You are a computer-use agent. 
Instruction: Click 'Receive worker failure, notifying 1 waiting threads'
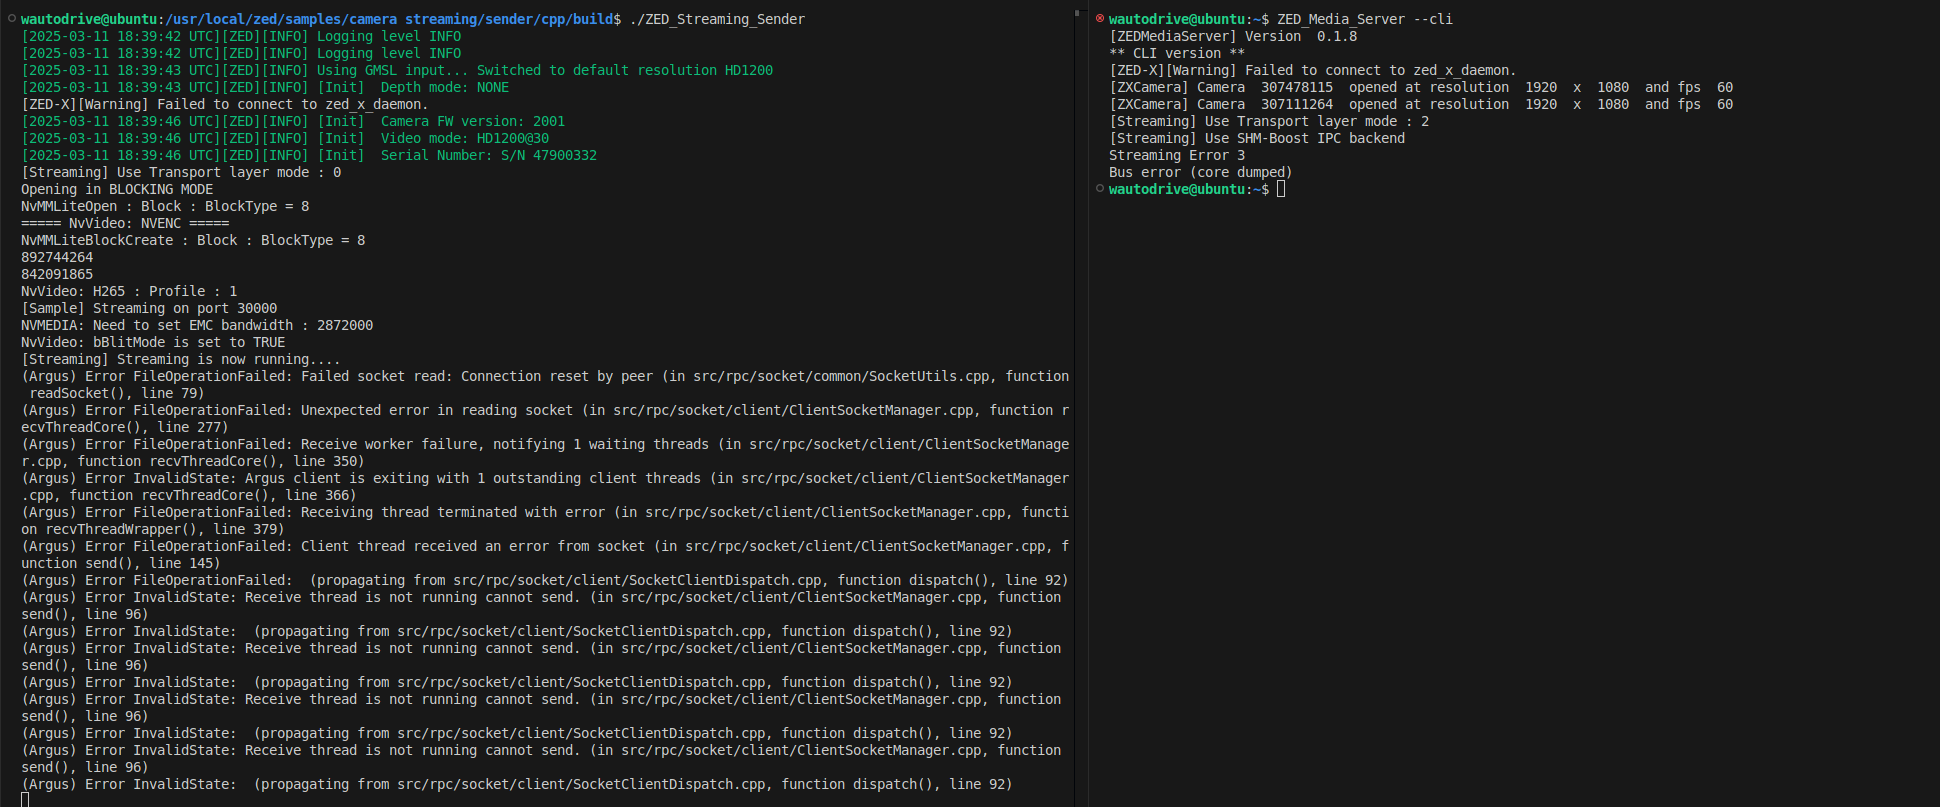click(x=505, y=444)
